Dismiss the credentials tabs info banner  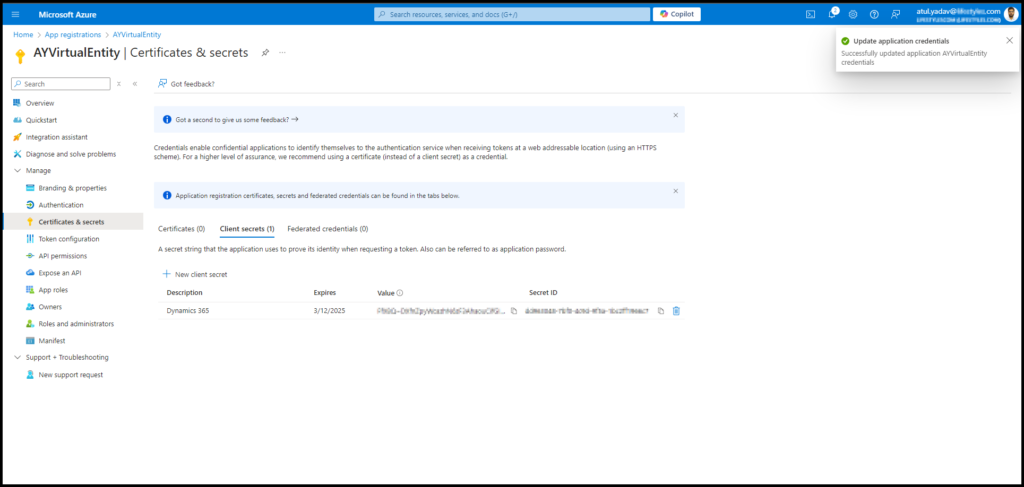(676, 191)
